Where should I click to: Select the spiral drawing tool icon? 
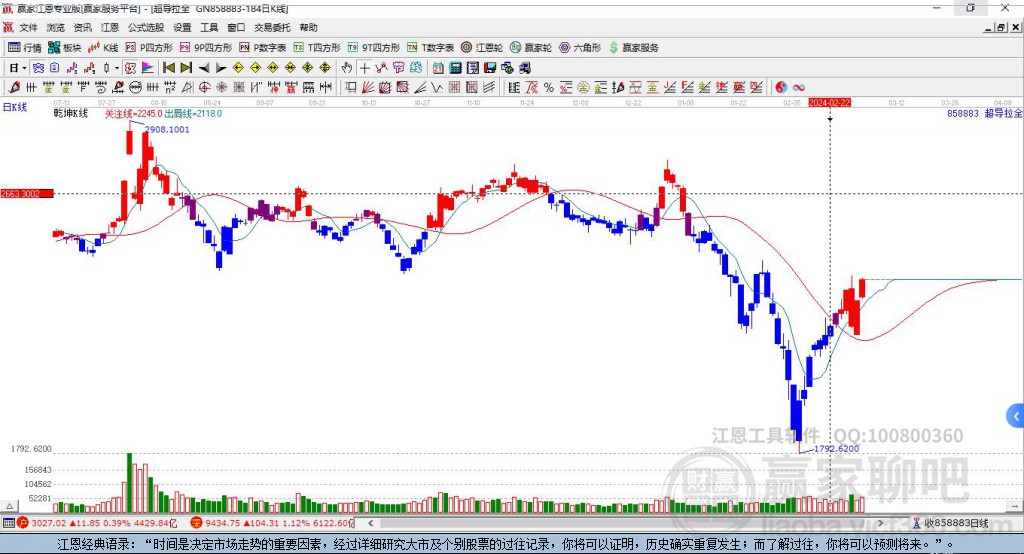[x=101, y=88]
